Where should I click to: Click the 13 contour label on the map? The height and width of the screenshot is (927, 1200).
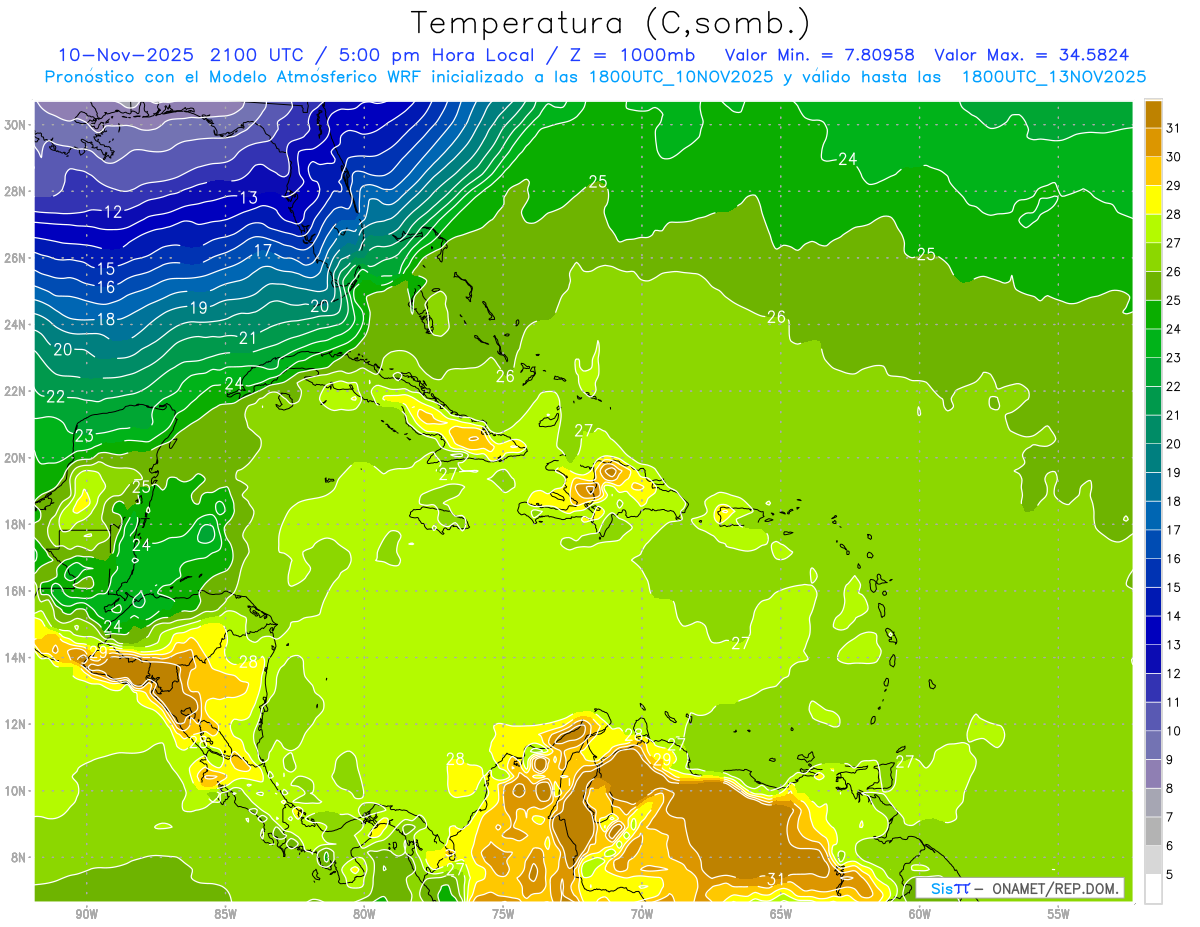pos(249,198)
